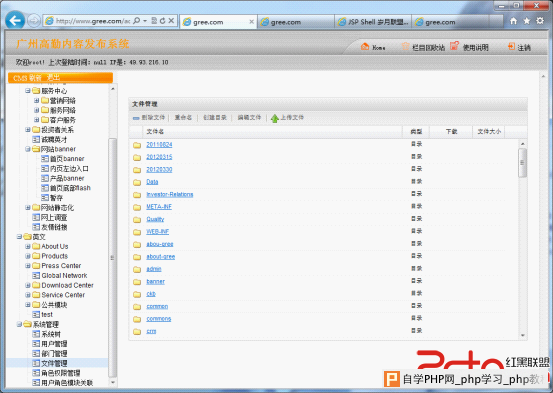Click folder icon beside 20110824

[x=137, y=145]
